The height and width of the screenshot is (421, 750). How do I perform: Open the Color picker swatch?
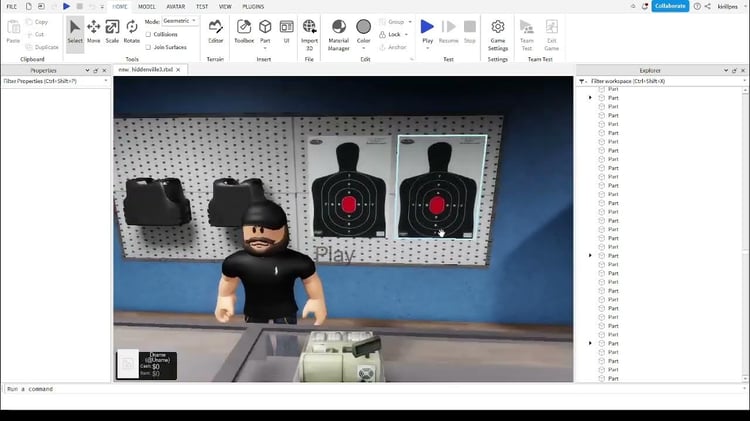[364, 27]
